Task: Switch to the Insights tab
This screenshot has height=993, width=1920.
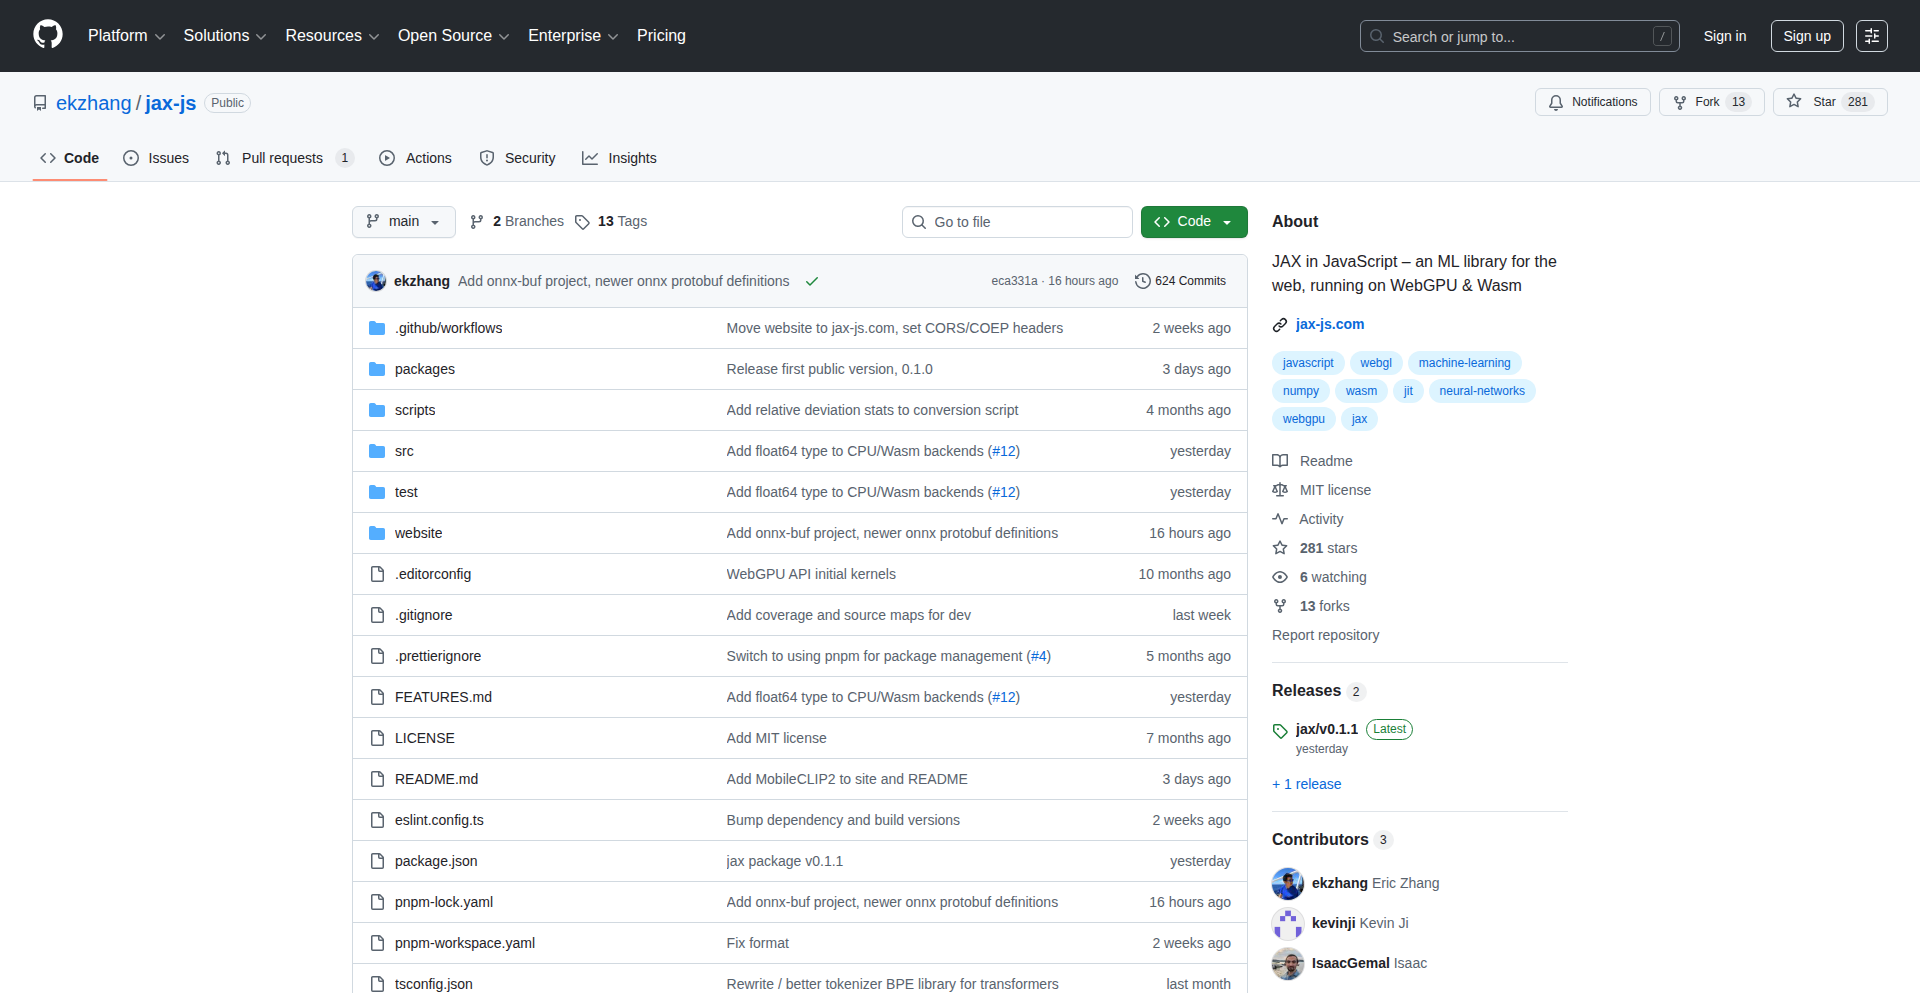Action: pyautogui.click(x=619, y=158)
